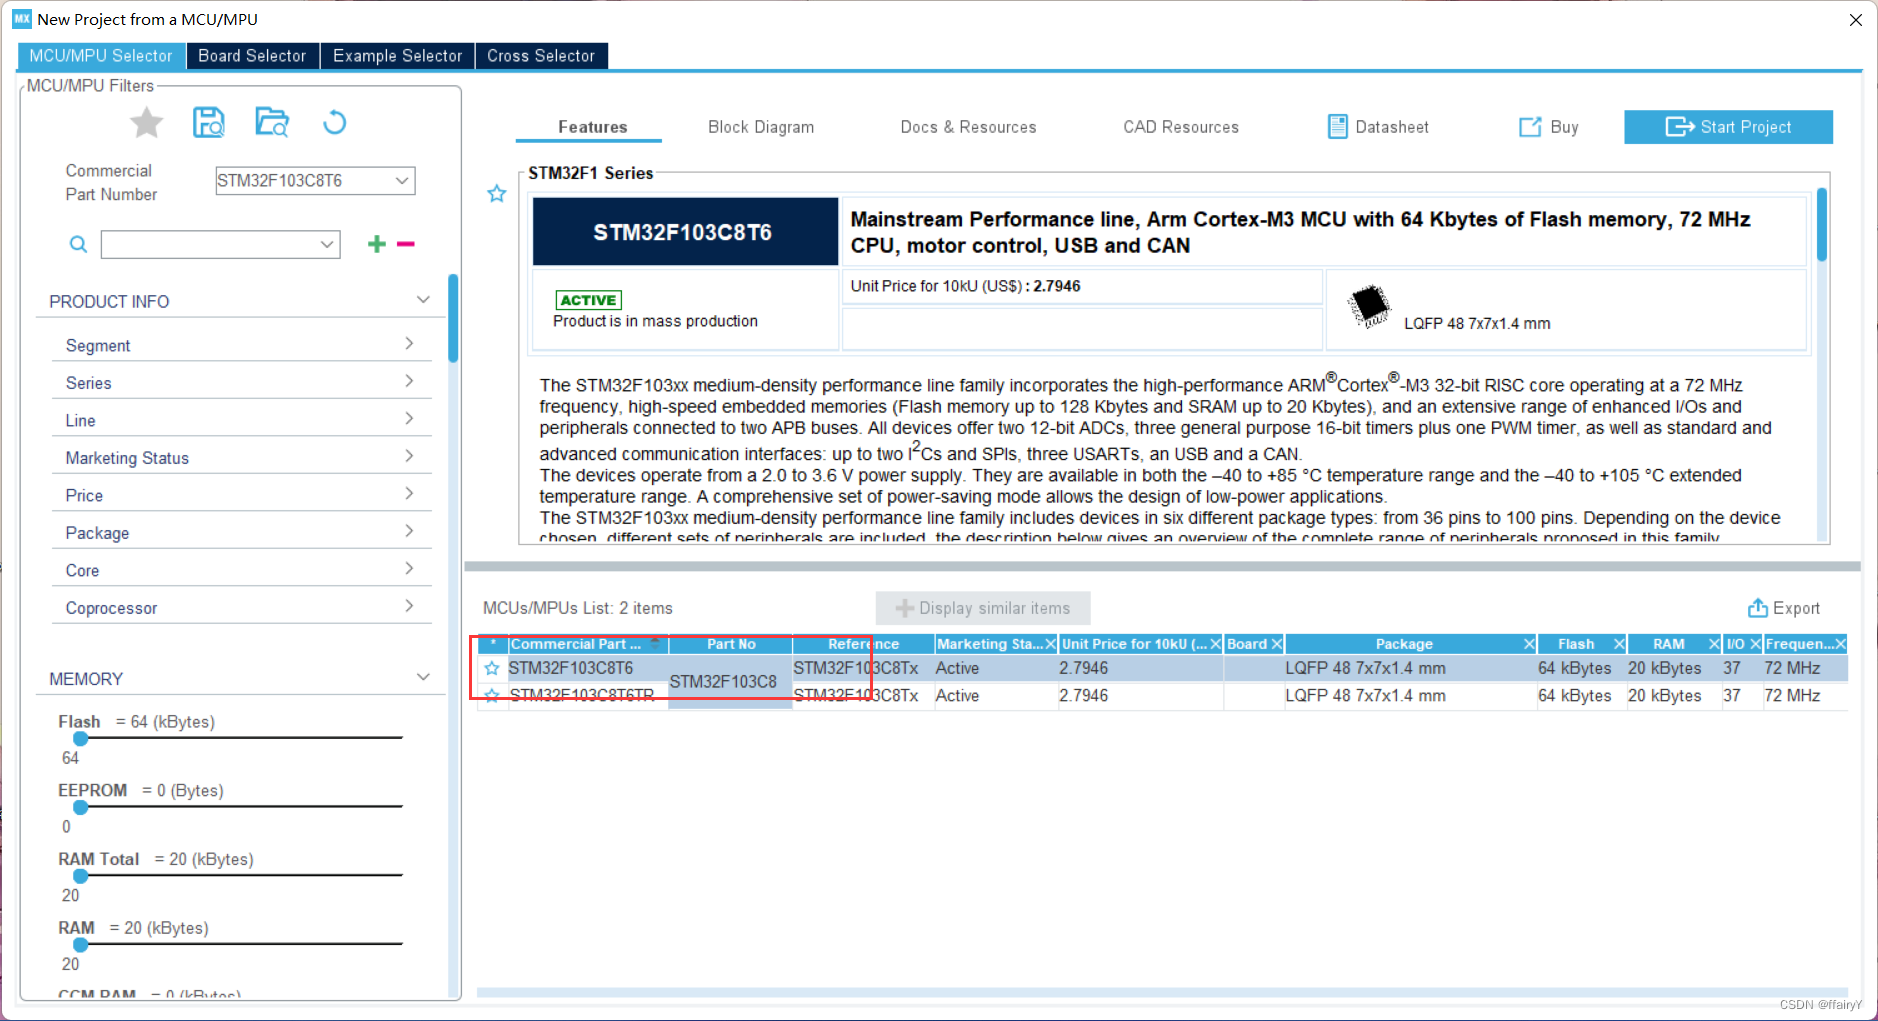The width and height of the screenshot is (1878, 1021).
Task: Open the Features tab
Action: coord(592,127)
